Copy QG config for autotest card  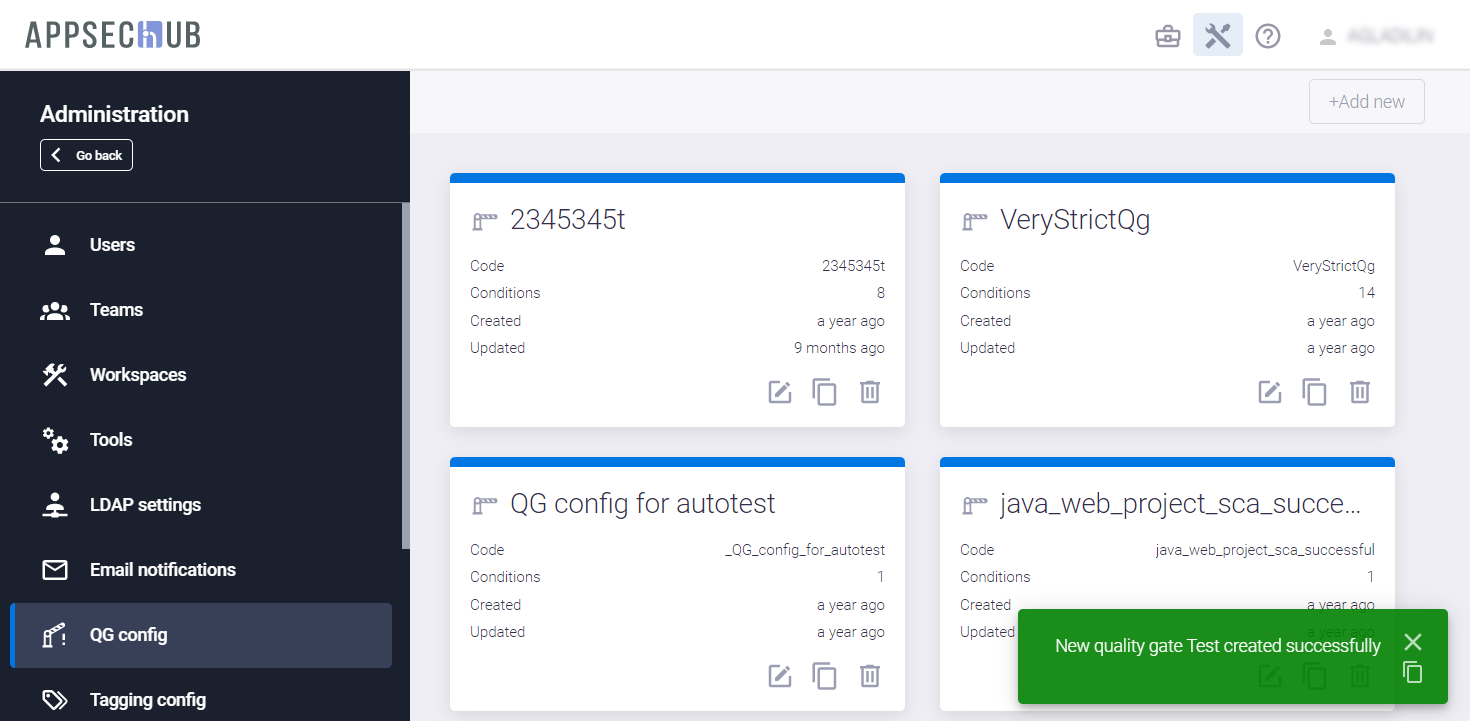[x=824, y=676]
